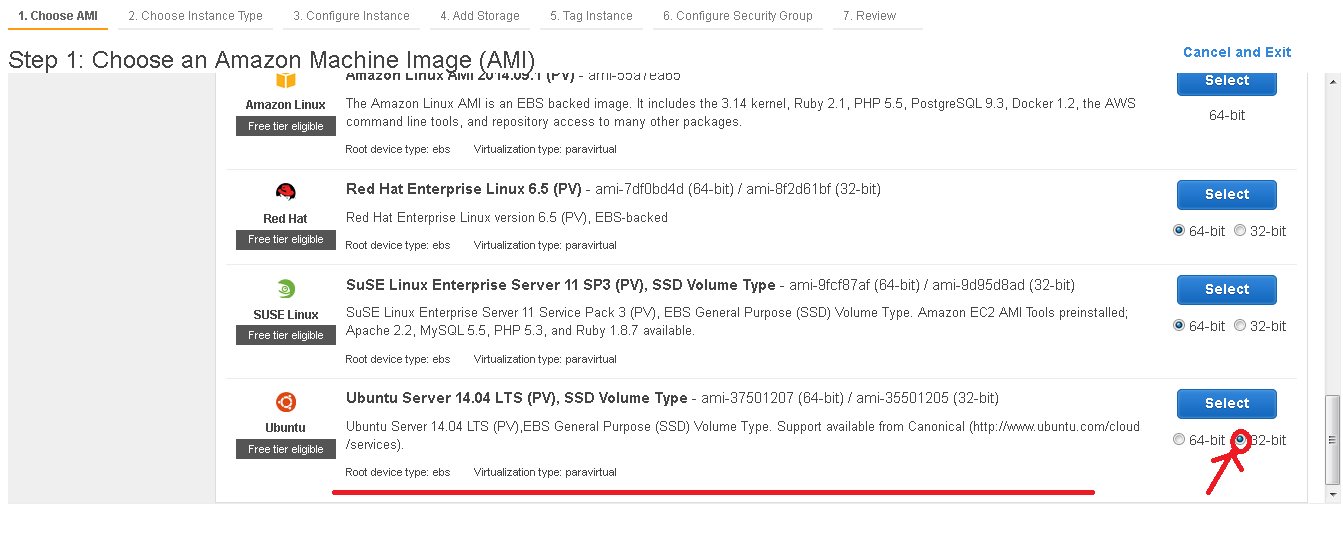Click 'Red Hat Enterprise Linux version 6.5 (PV), EBS-backed' text
The width and height of the screenshot is (1343, 554).
tap(507, 217)
